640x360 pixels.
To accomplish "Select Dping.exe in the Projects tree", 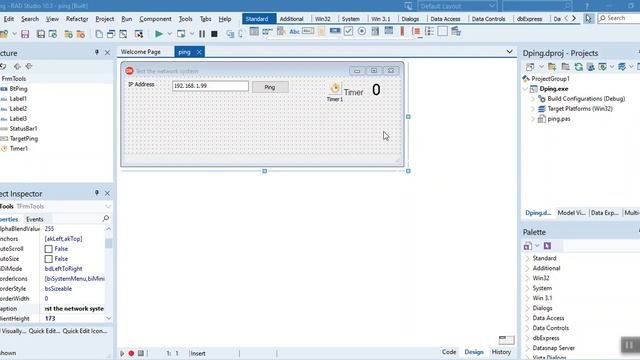I will point(553,89).
